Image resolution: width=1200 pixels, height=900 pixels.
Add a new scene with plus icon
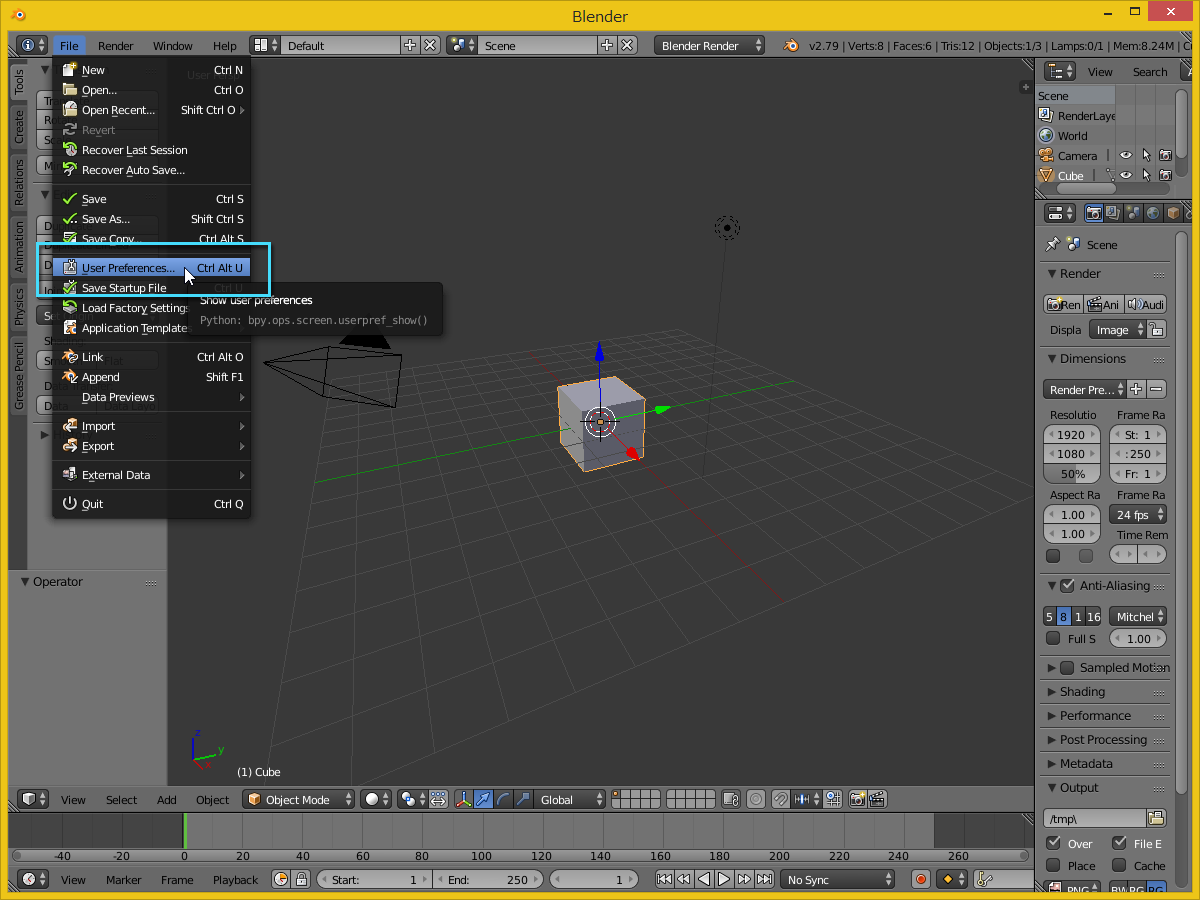pyautogui.click(x=607, y=46)
